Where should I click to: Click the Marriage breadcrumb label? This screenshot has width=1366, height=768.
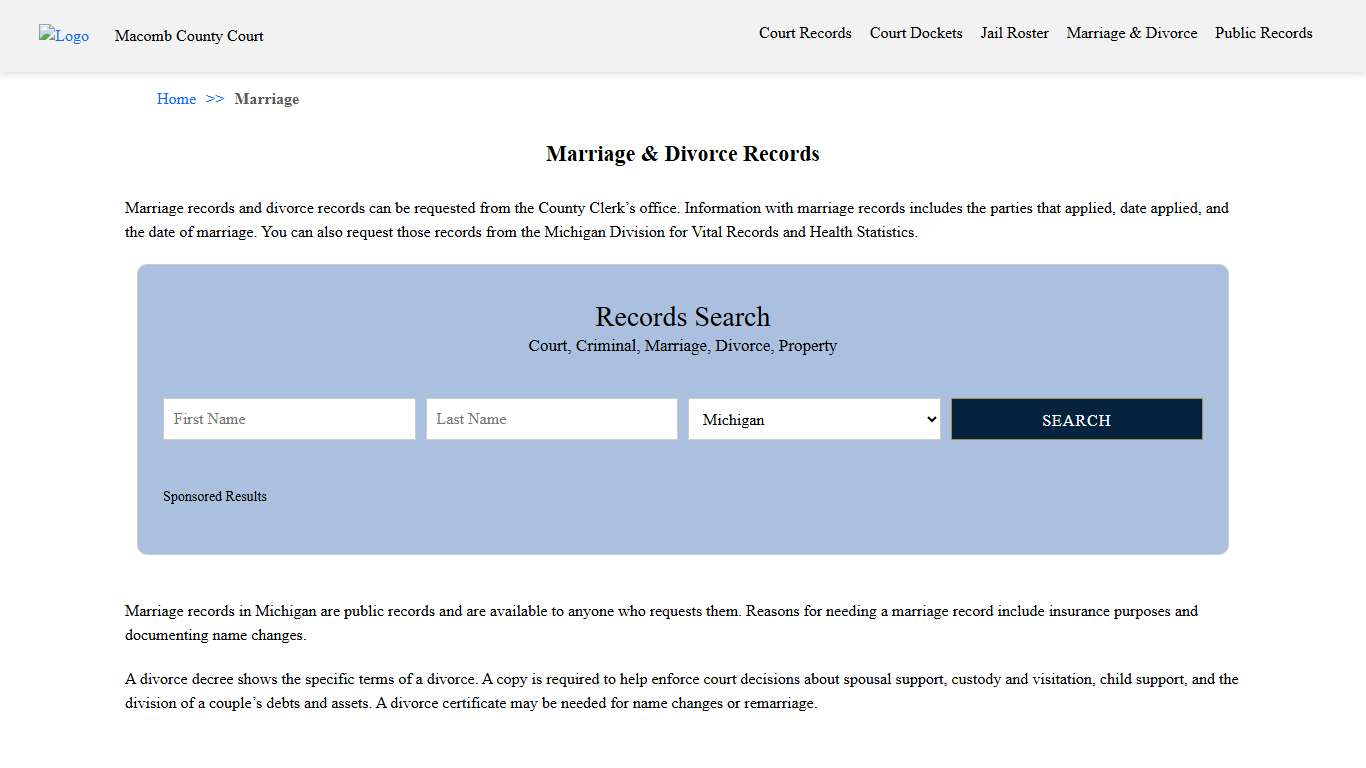266,99
